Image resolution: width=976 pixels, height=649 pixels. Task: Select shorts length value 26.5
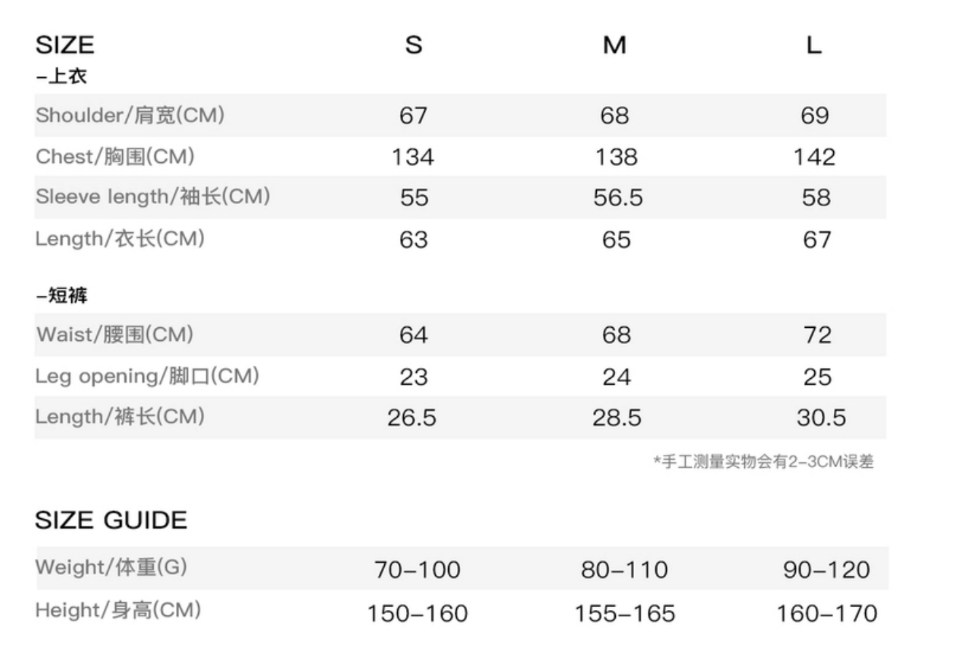(x=412, y=418)
